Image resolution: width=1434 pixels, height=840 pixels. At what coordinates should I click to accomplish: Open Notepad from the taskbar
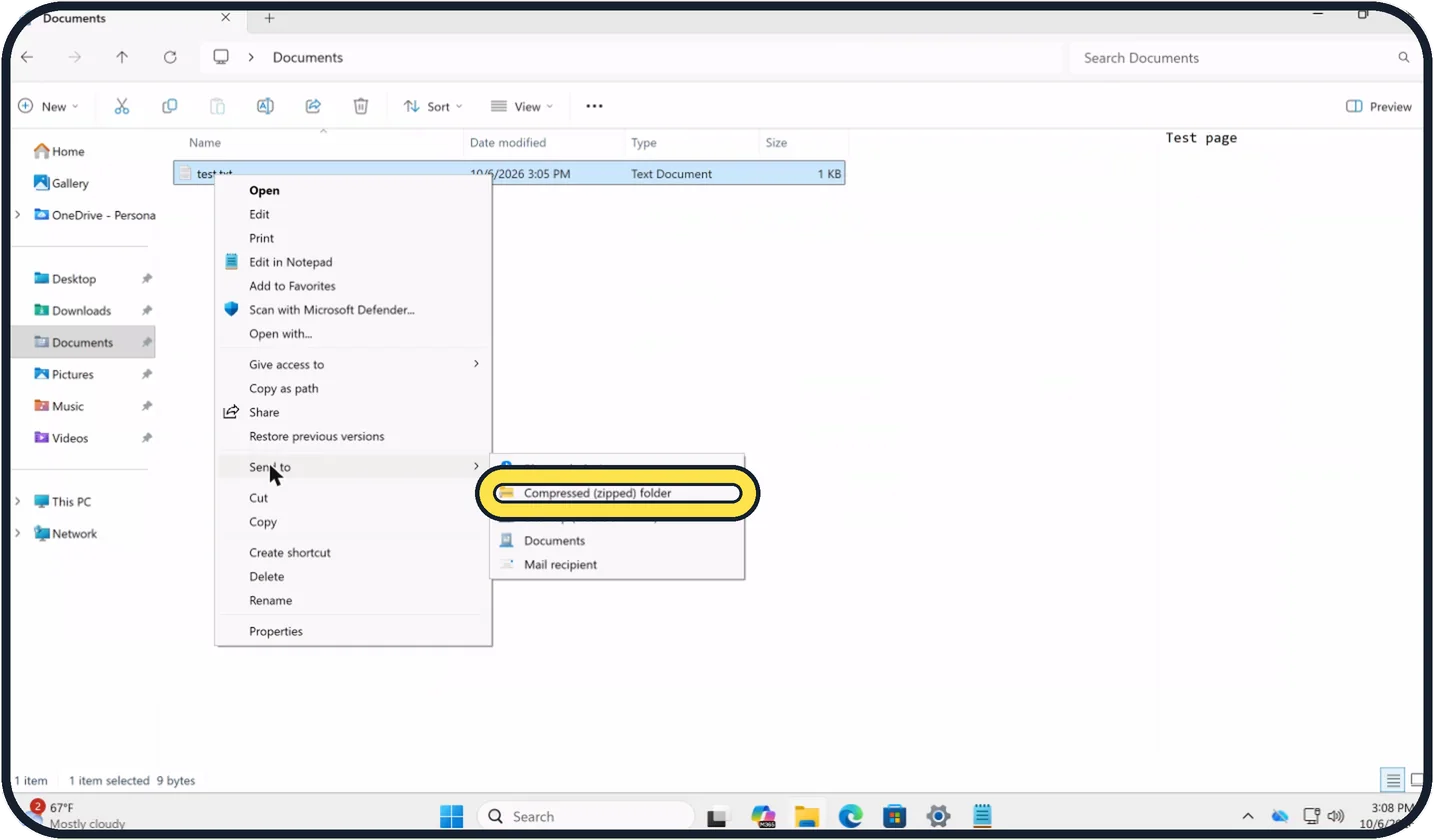pyautogui.click(x=982, y=816)
